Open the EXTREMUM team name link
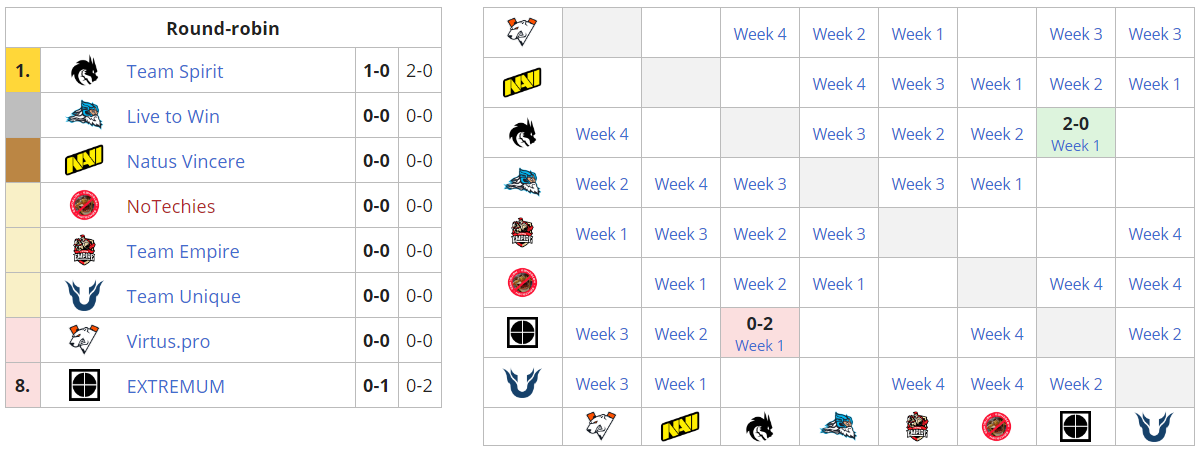 coord(175,386)
